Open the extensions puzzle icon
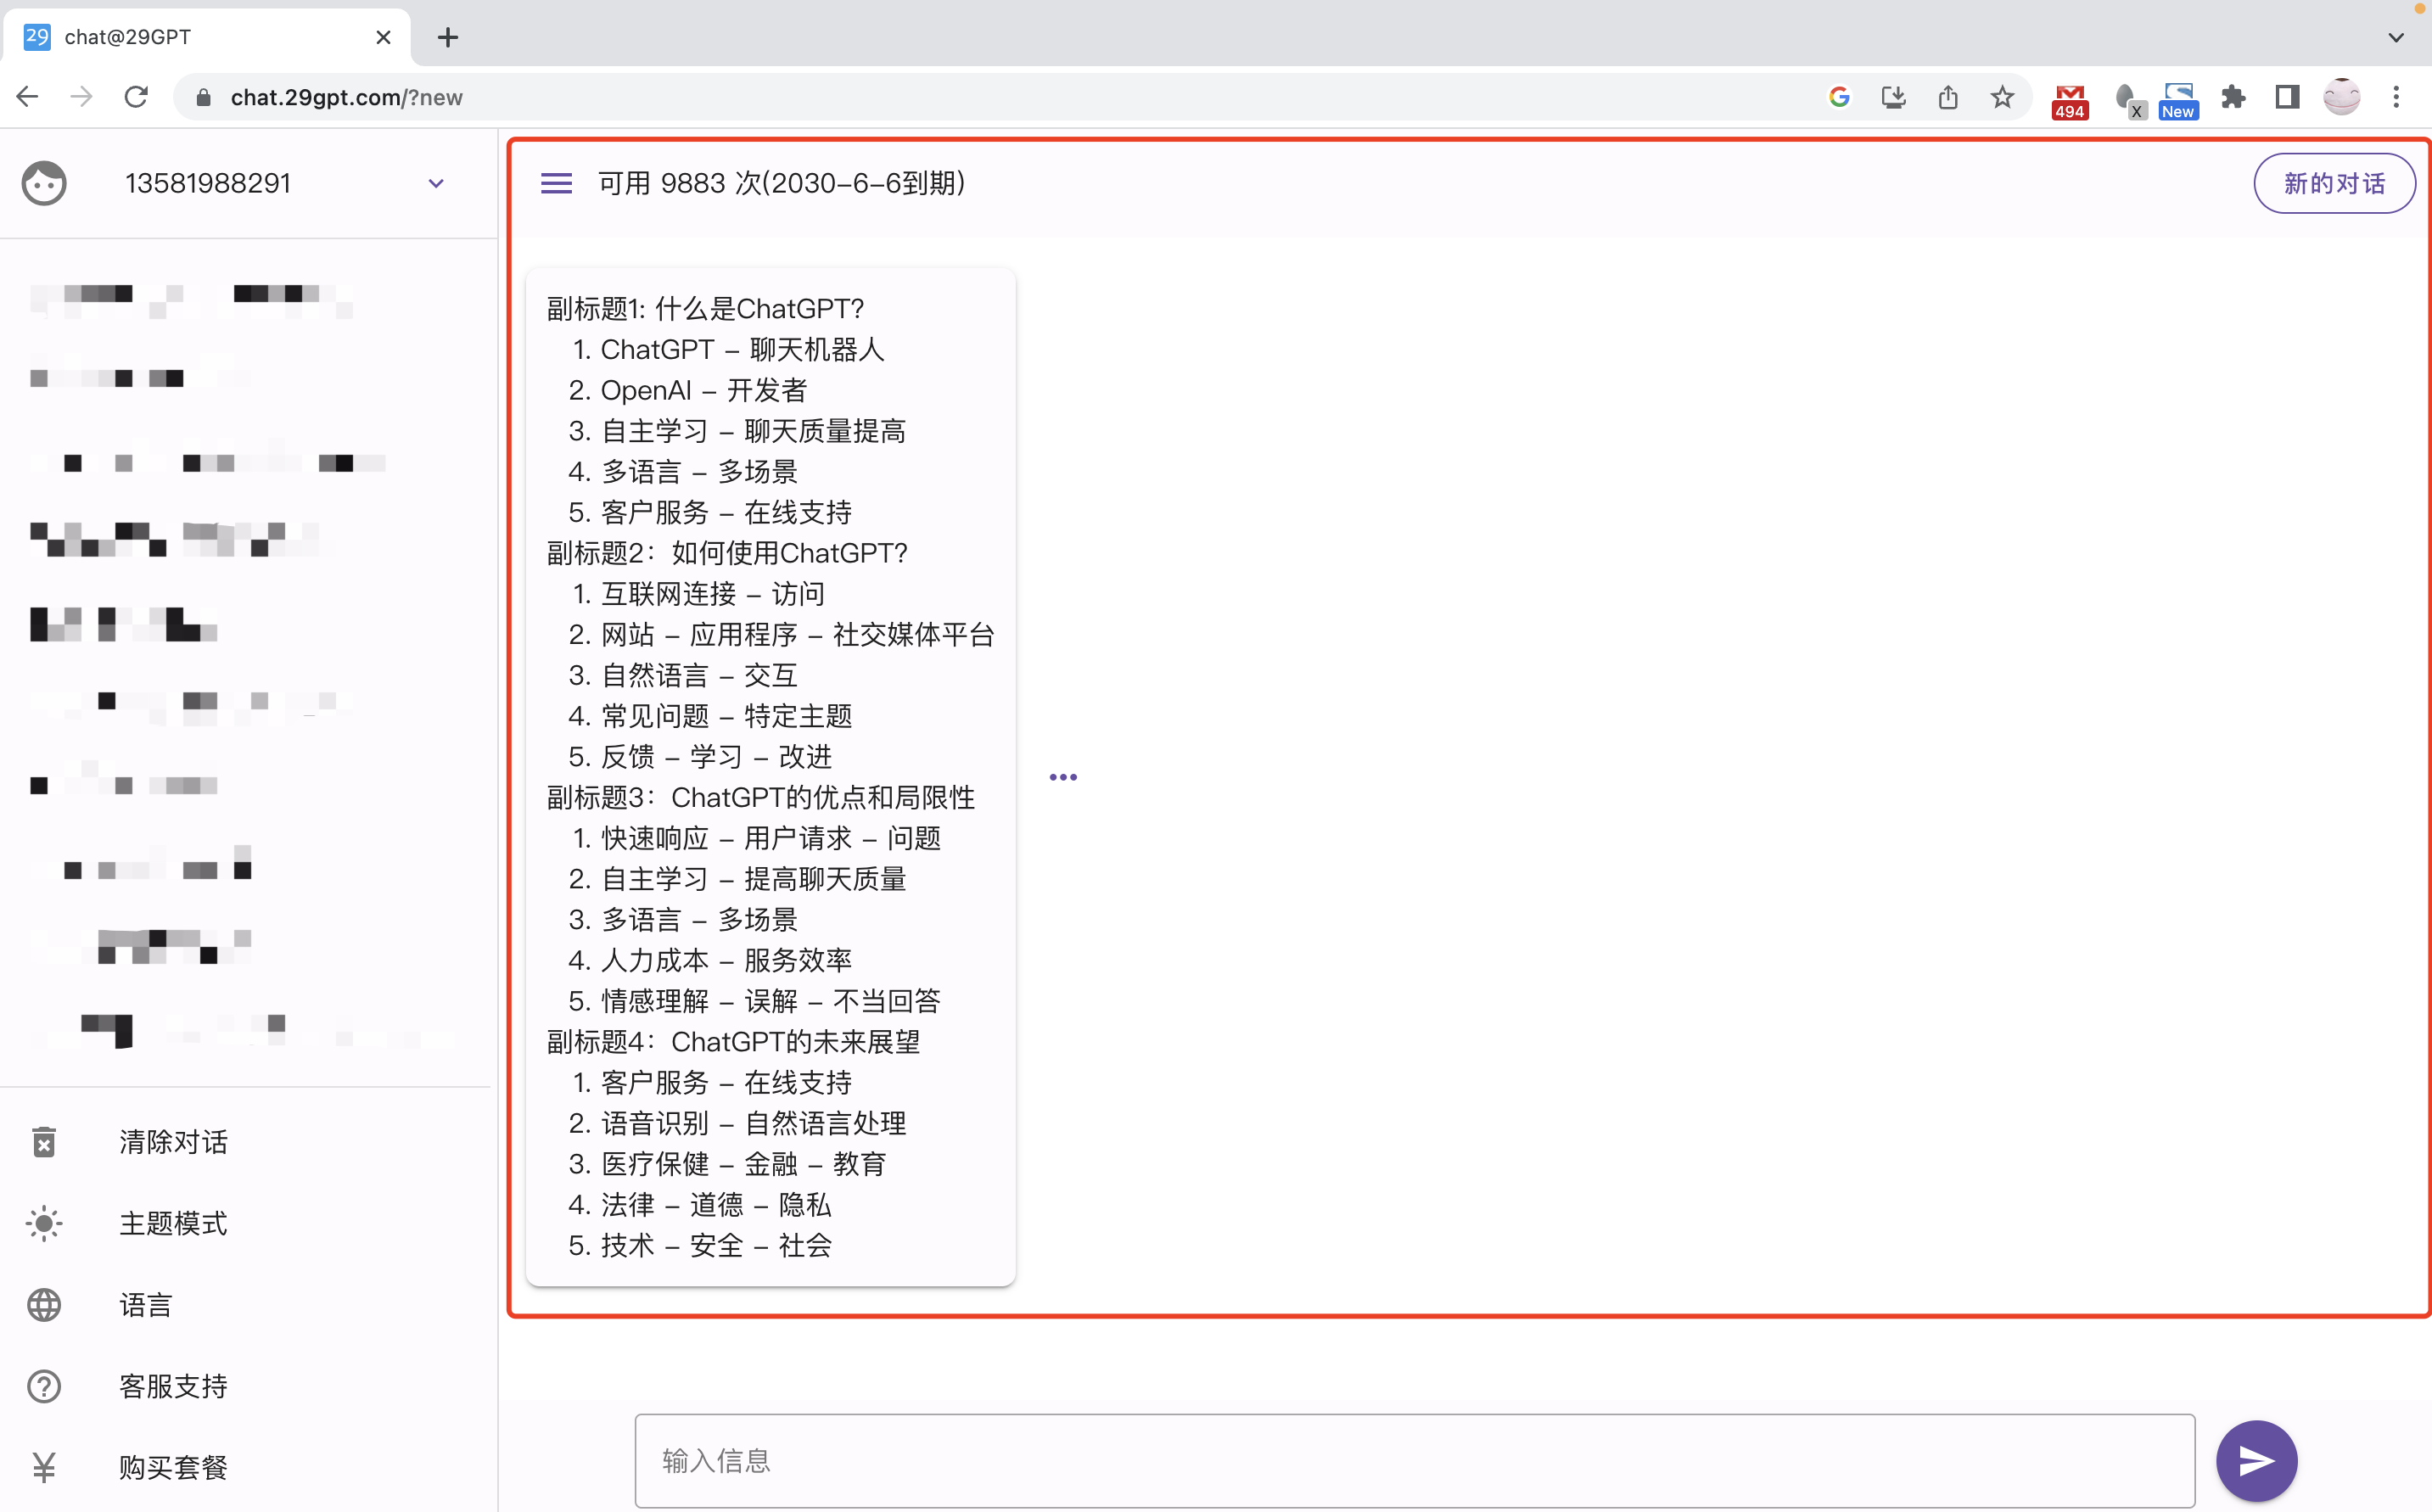The height and width of the screenshot is (1512, 2432). tap(2232, 97)
